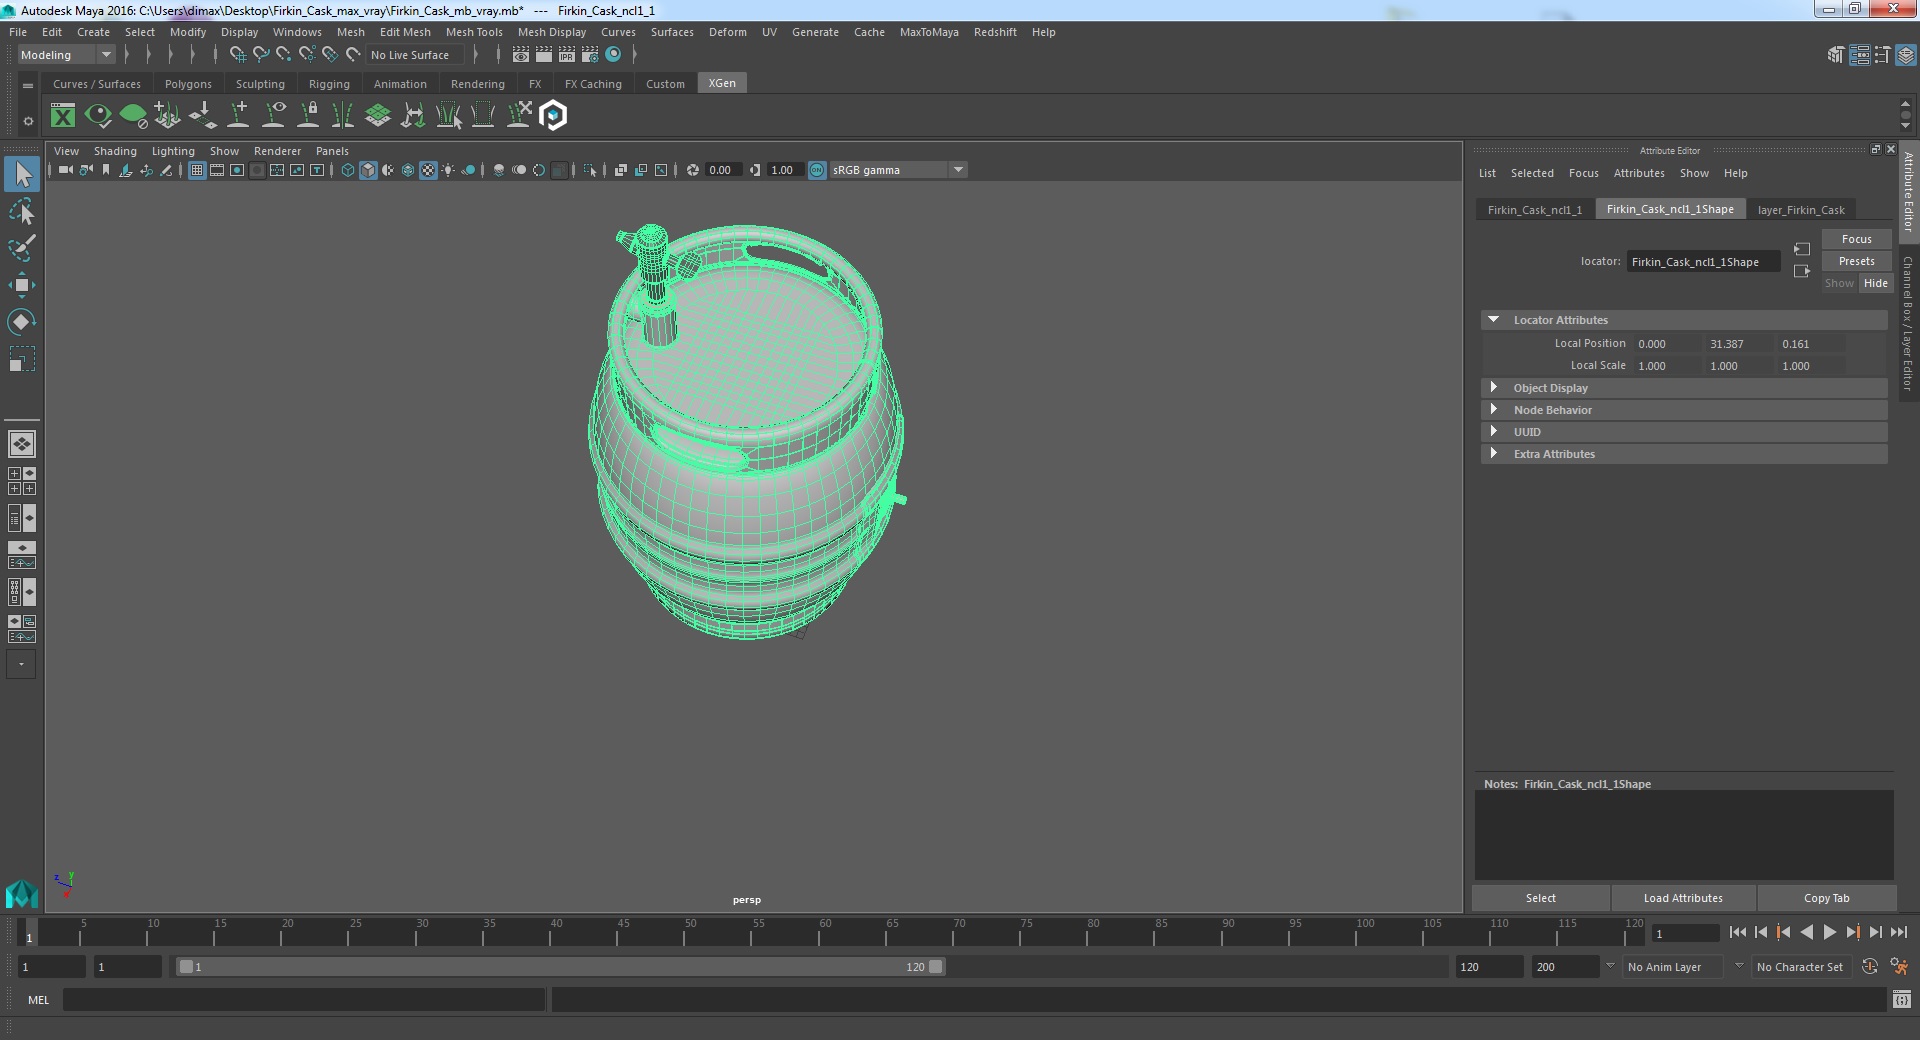
Task: Toggle auto keyframe icon
Action: point(1870,967)
